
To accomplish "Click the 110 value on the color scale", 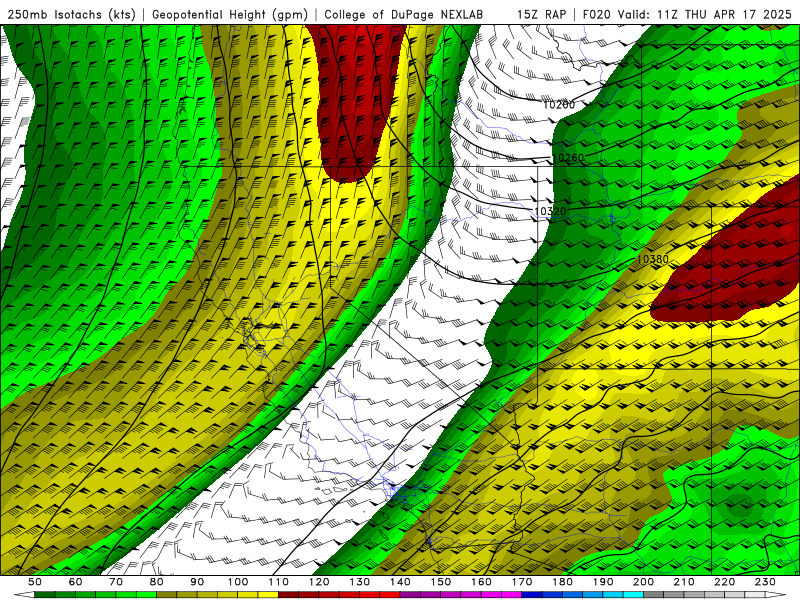I will pyautogui.click(x=279, y=582).
